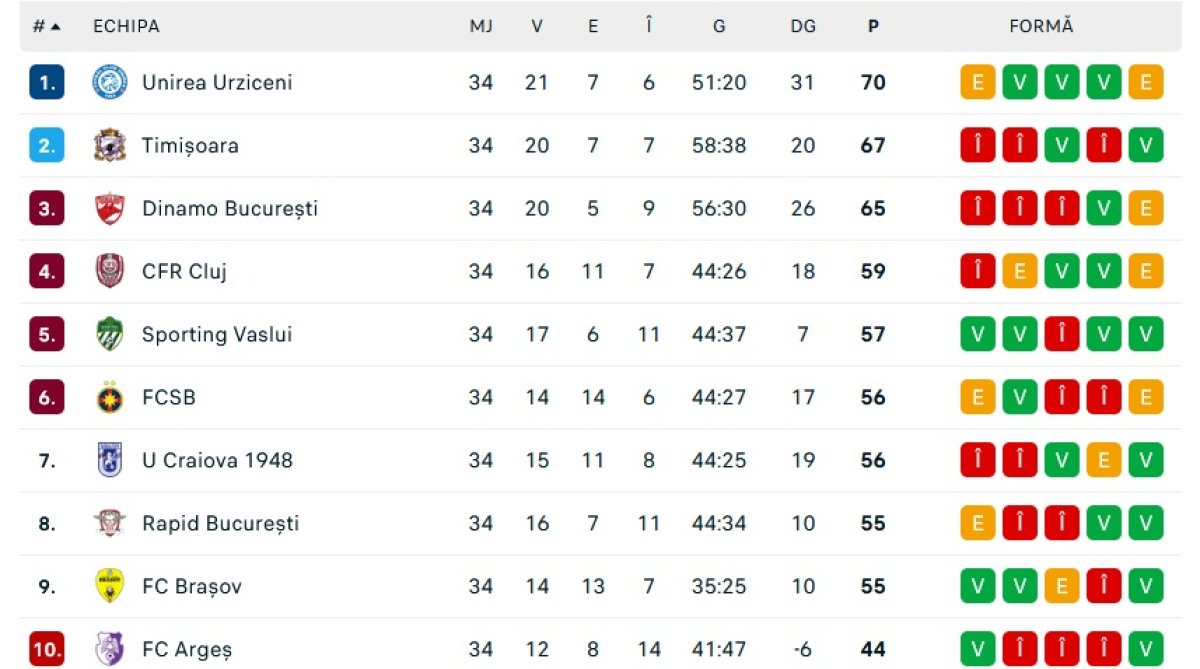Open the Unirea Urziceni team link
The image size is (1200, 669).
click(x=217, y=82)
